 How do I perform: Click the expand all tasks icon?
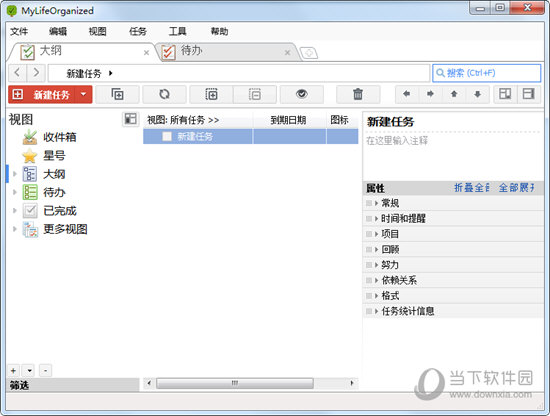(211, 94)
